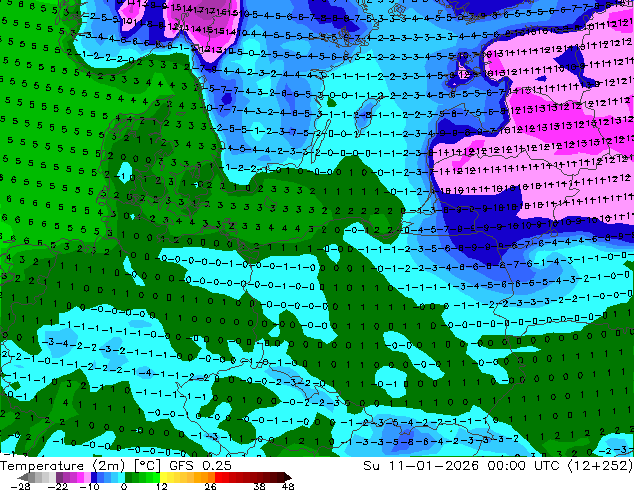The width and height of the screenshot is (634, 490).
Task: Click the '-22' legend scale value
Action: 57,486
